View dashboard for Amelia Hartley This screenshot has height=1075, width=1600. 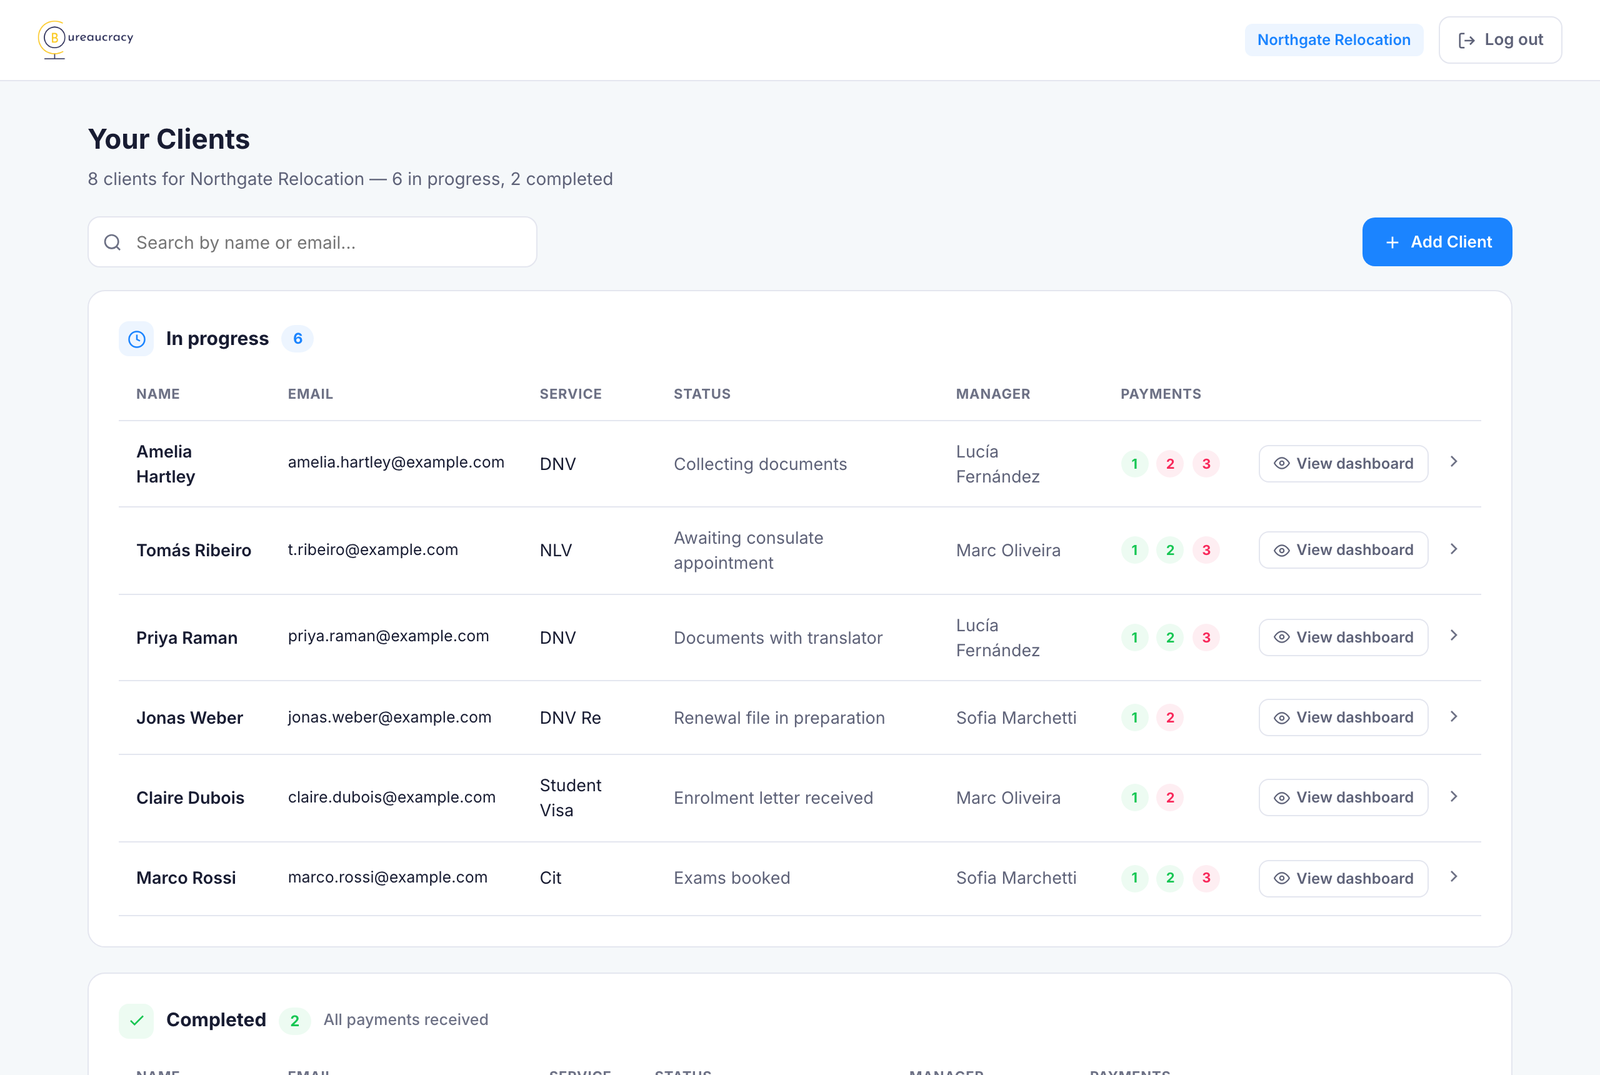click(x=1343, y=464)
